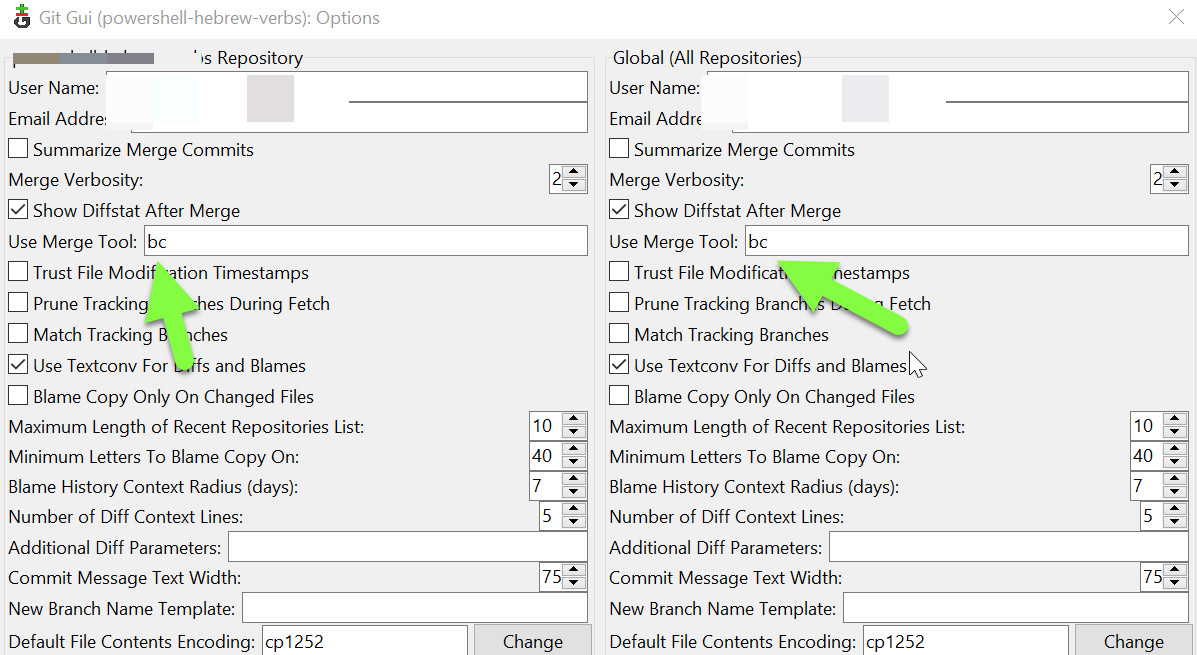Check global Trust File Modification Timestamps option
The height and width of the screenshot is (655, 1197).
tap(619, 271)
